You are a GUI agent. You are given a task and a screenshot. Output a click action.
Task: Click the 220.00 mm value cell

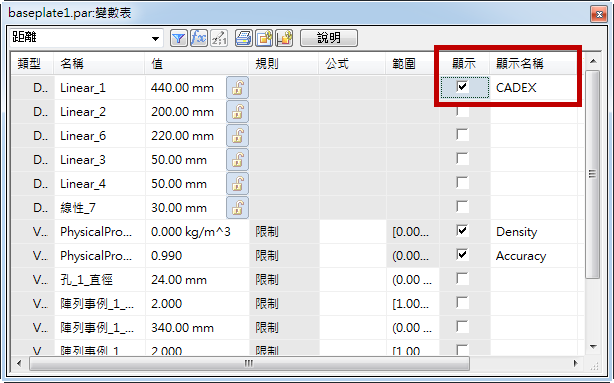[186, 135]
